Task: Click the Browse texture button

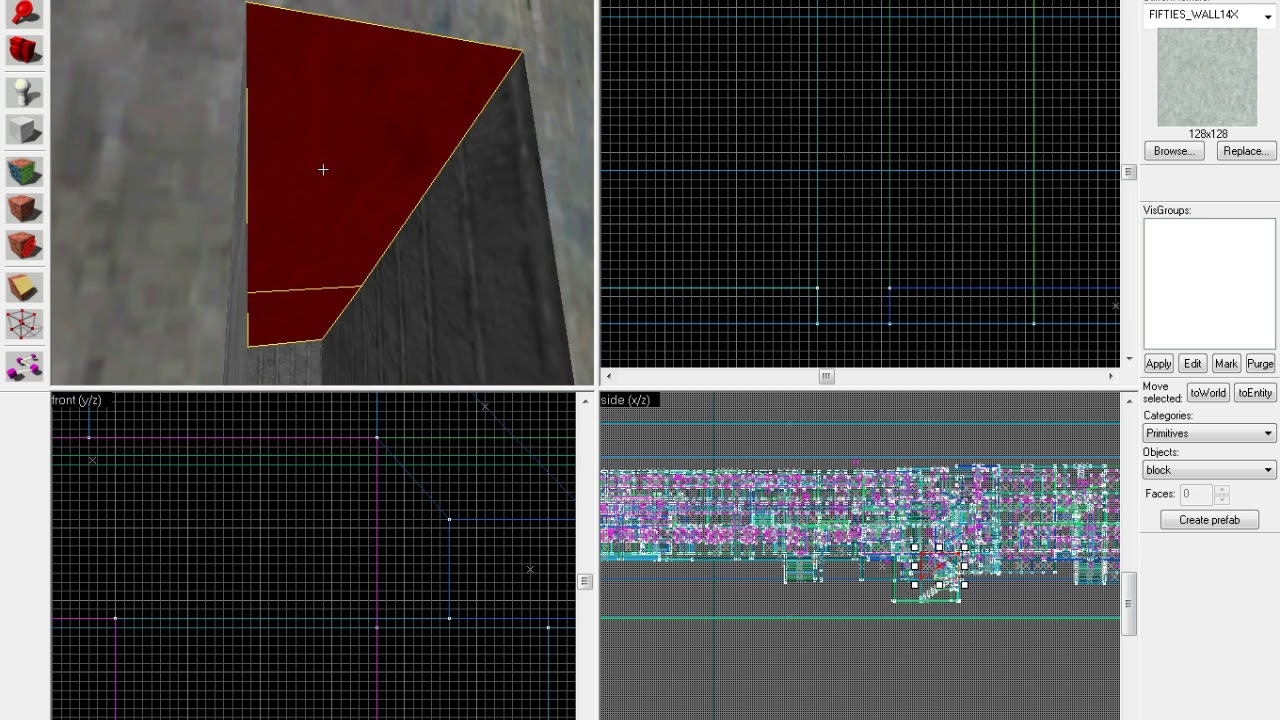Action: [1174, 151]
